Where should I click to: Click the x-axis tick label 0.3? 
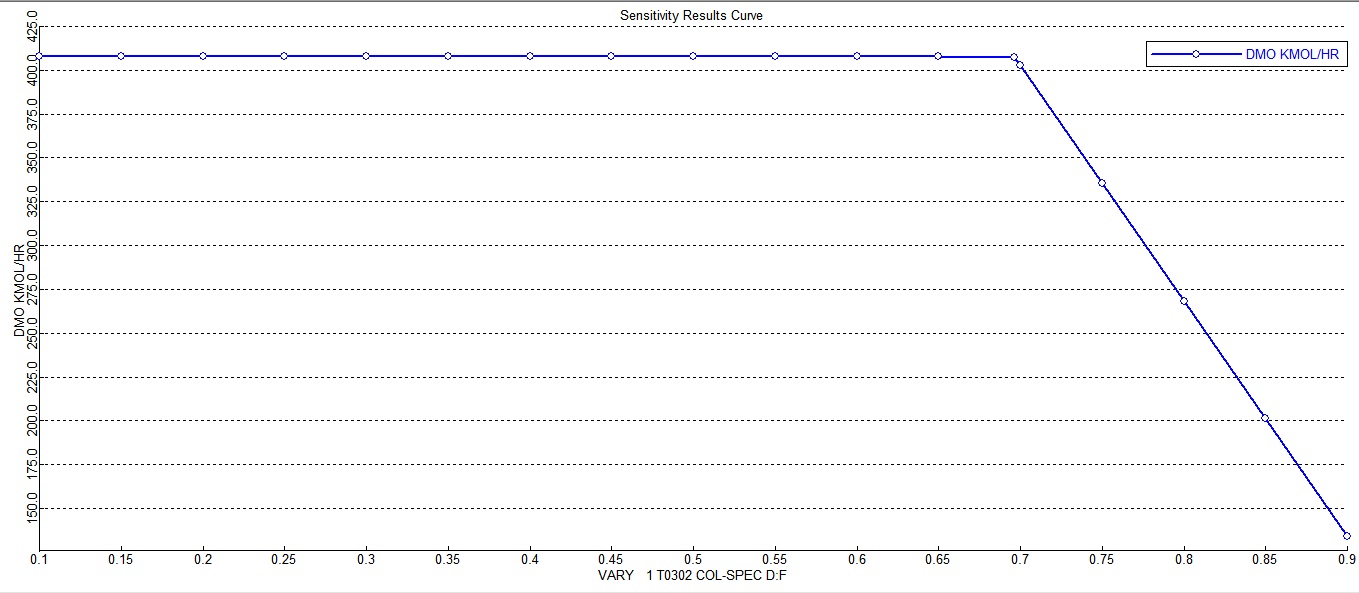(x=366, y=561)
